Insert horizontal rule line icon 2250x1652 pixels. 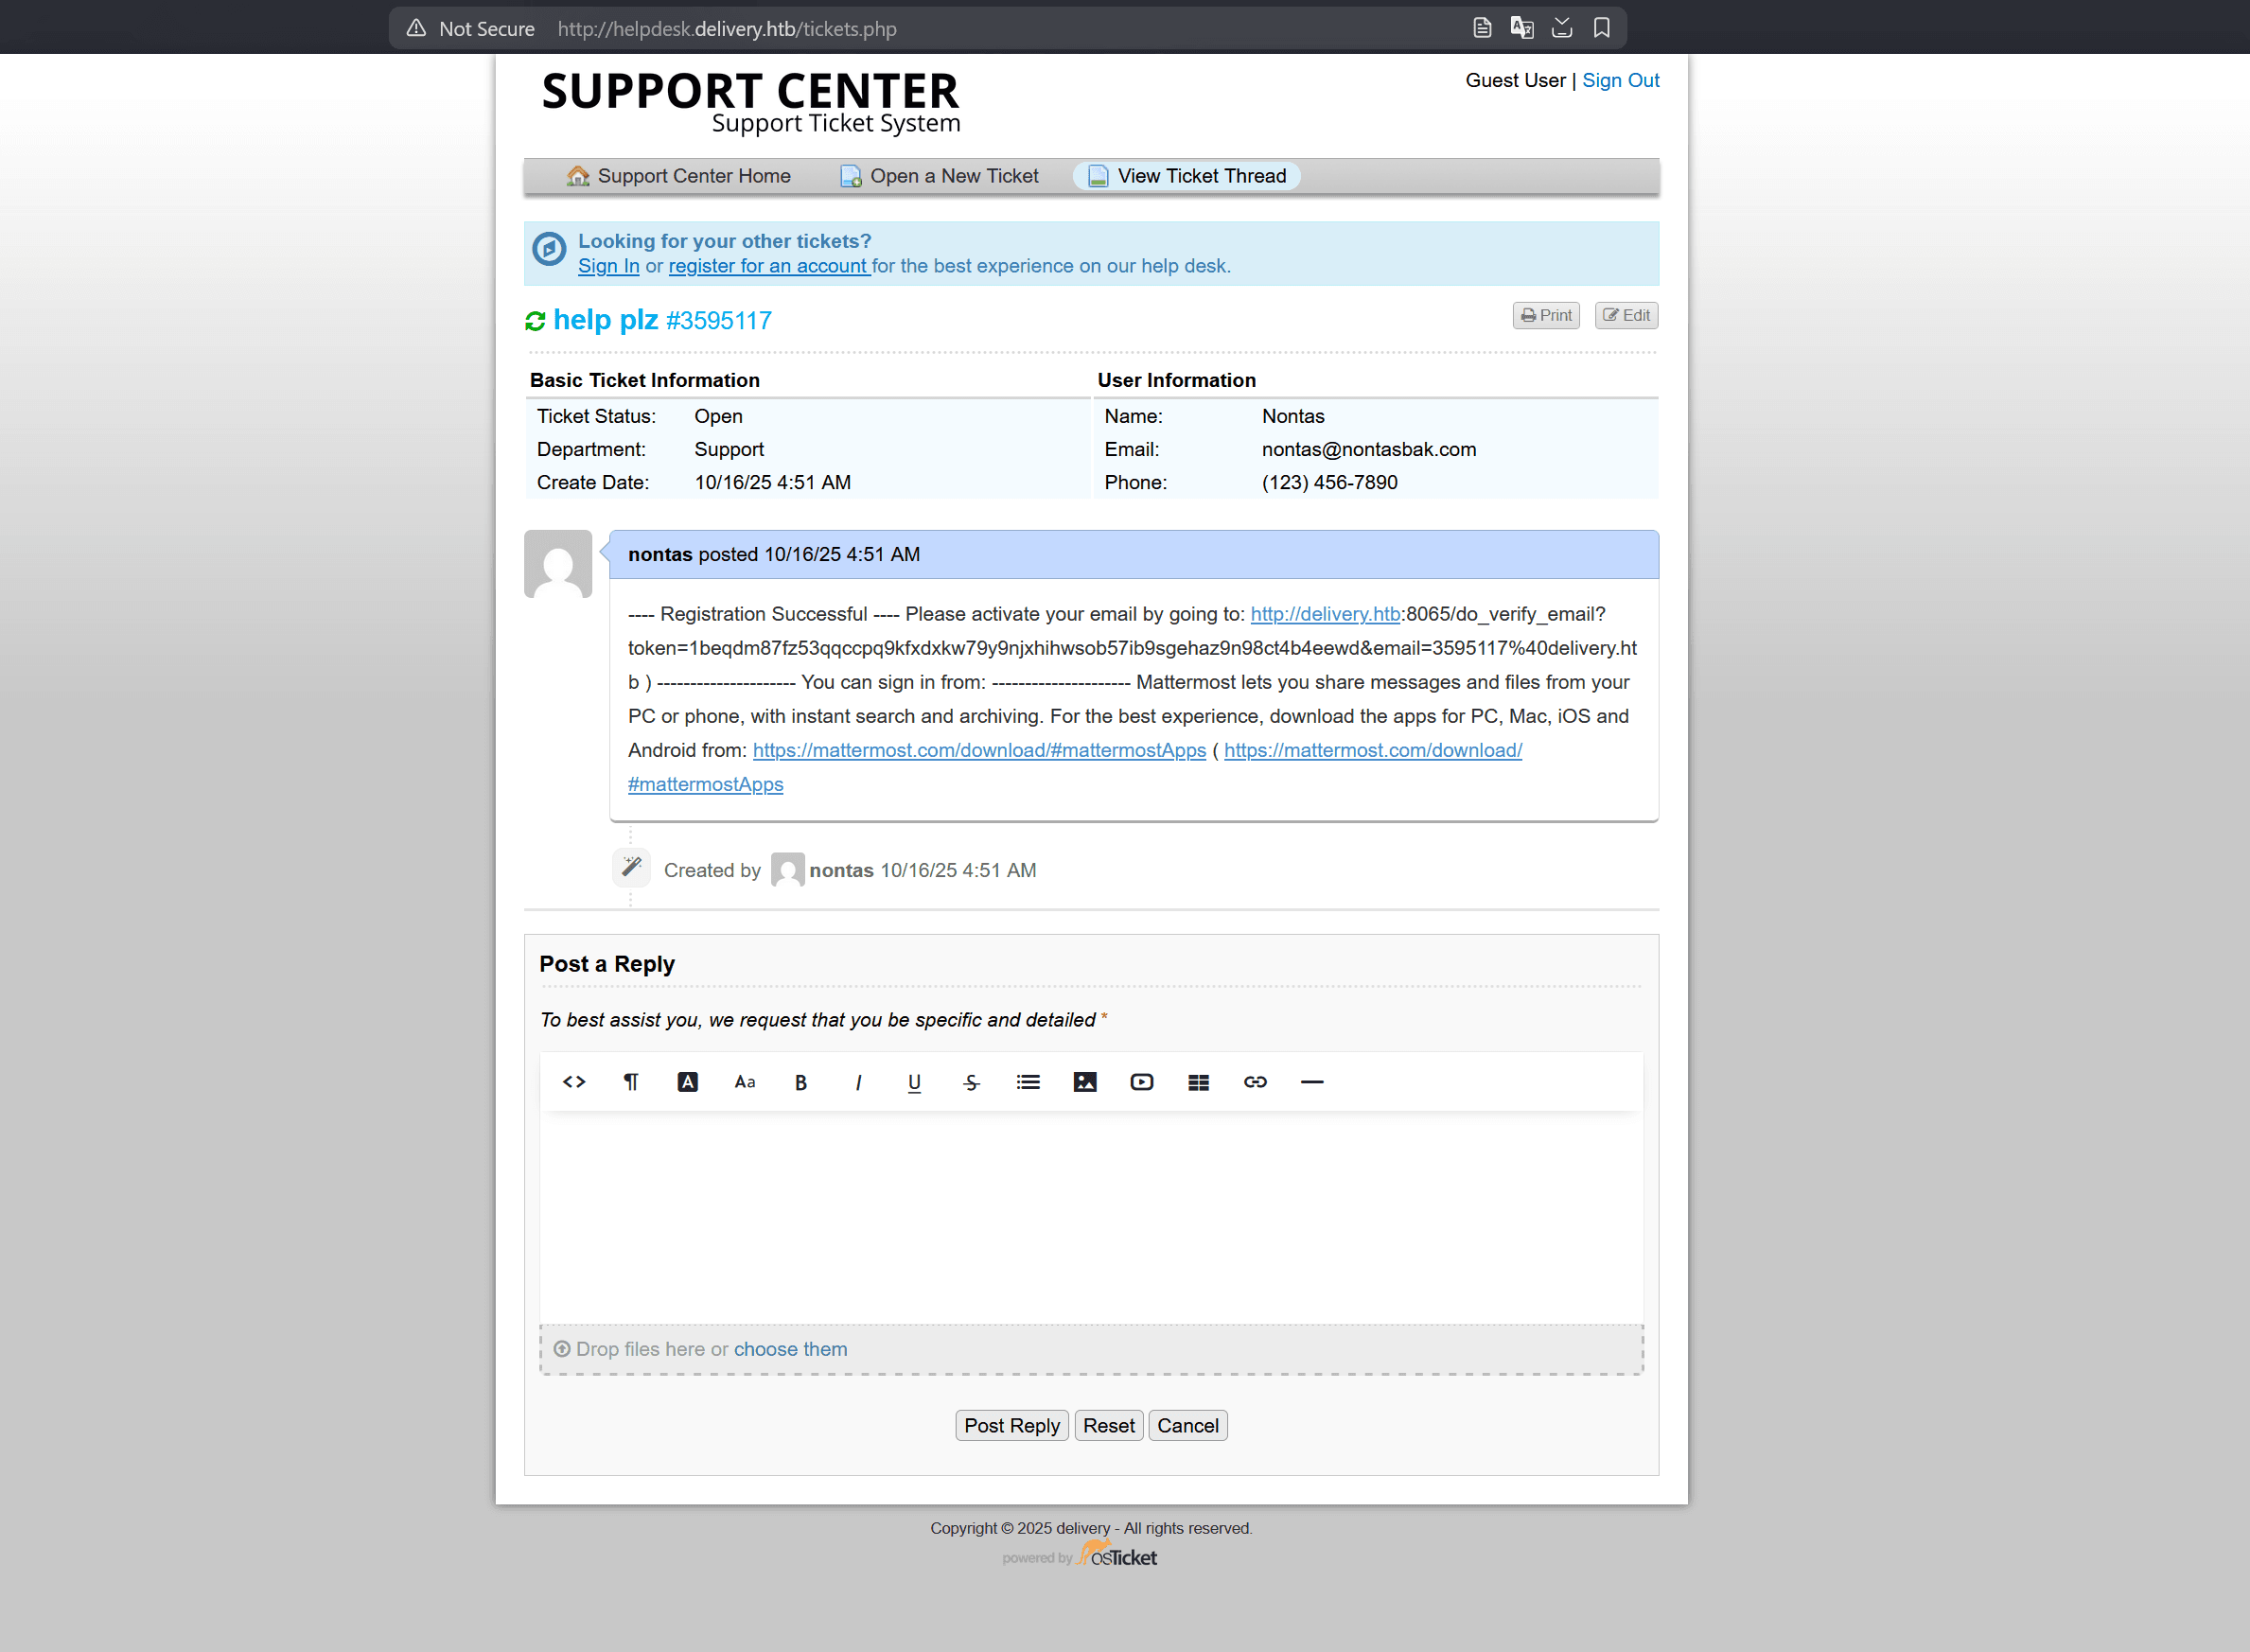(1312, 1082)
